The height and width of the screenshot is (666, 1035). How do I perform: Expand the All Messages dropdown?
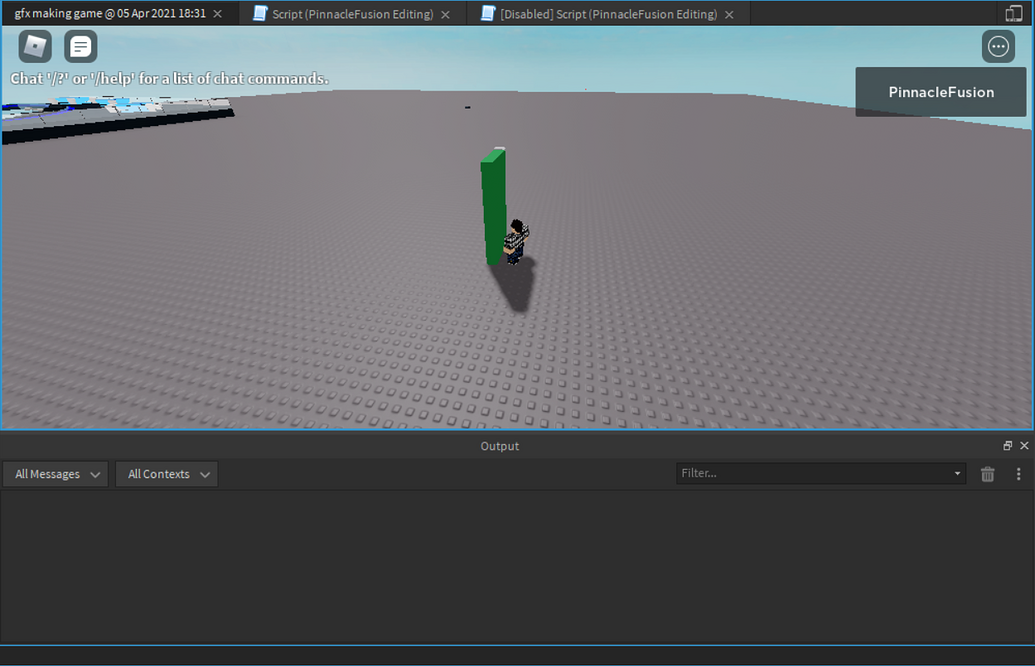pyautogui.click(x=55, y=474)
